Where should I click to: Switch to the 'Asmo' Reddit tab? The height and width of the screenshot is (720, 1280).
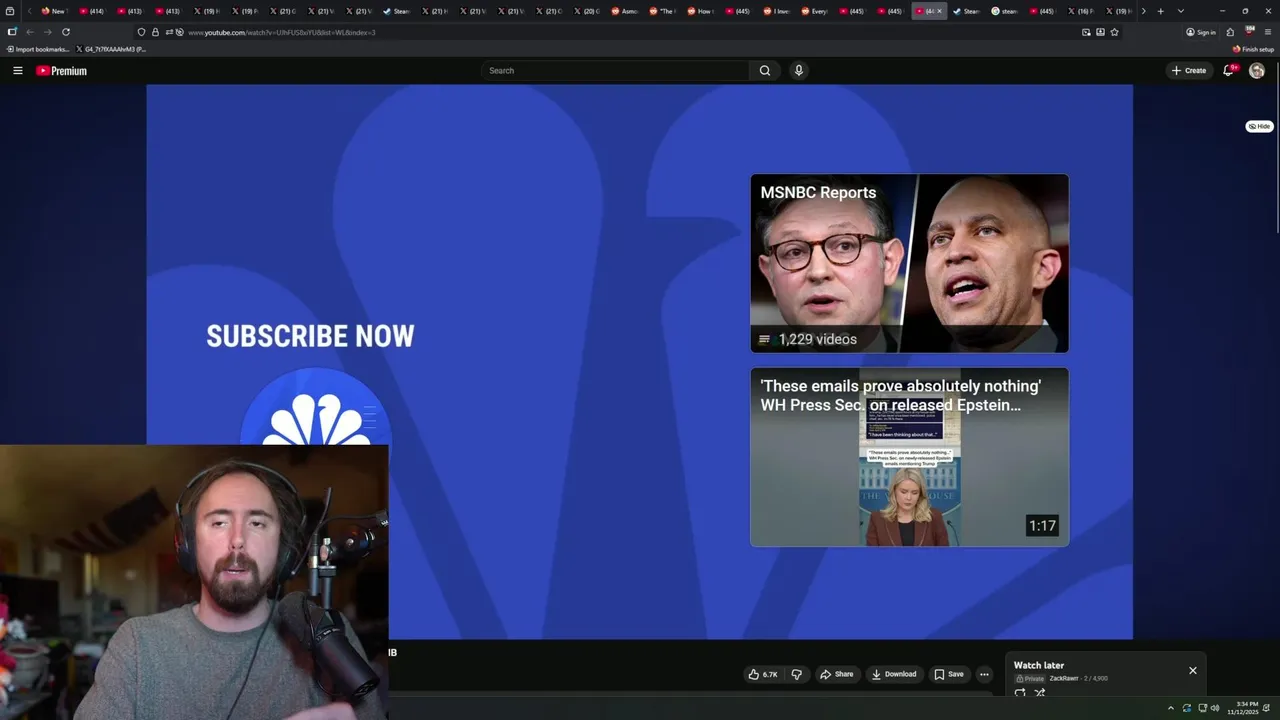625,11
